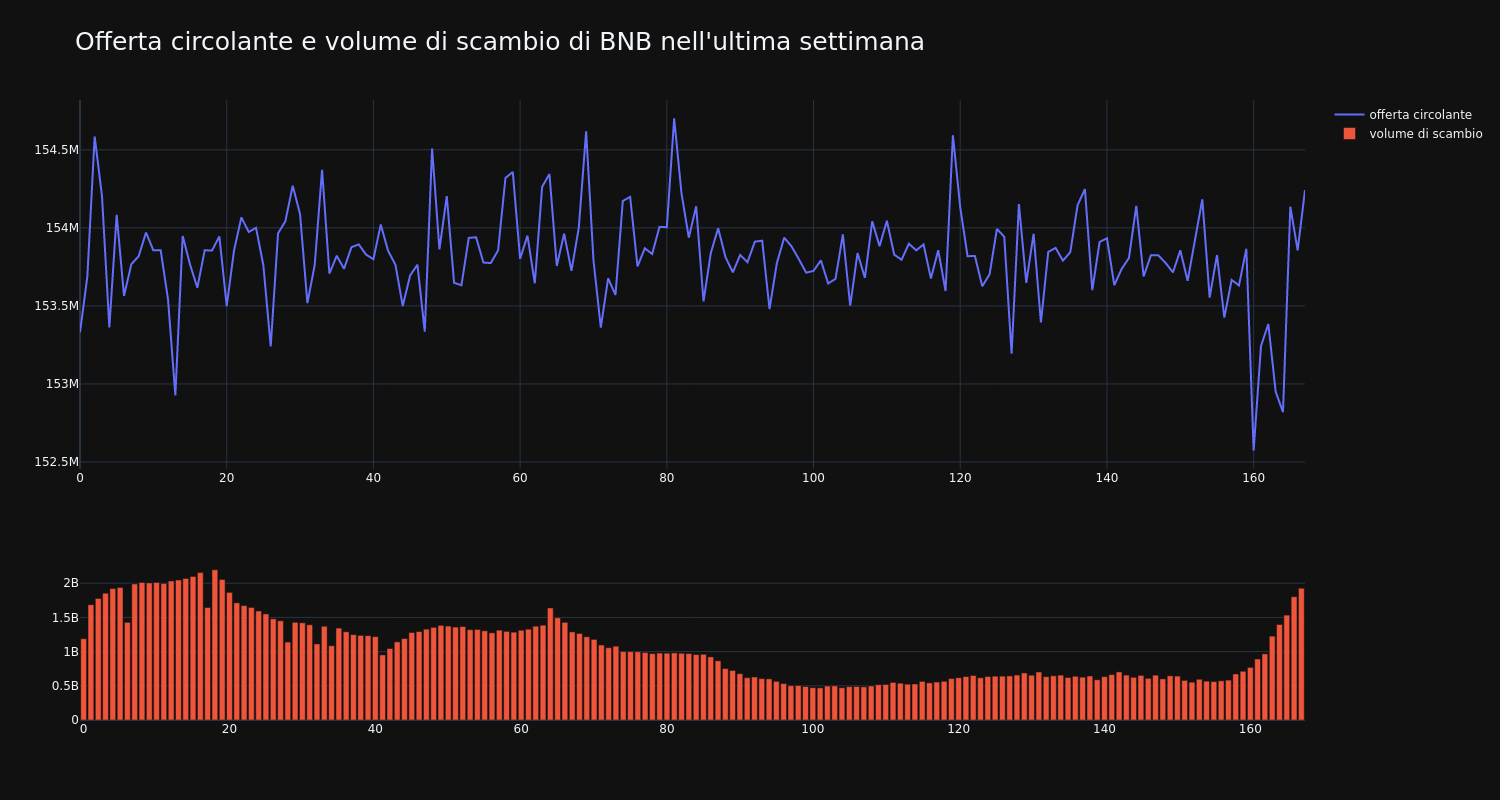The height and width of the screenshot is (800, 1500).
Task: Click the line's highest peak near x=81
Action: (674, 119)
